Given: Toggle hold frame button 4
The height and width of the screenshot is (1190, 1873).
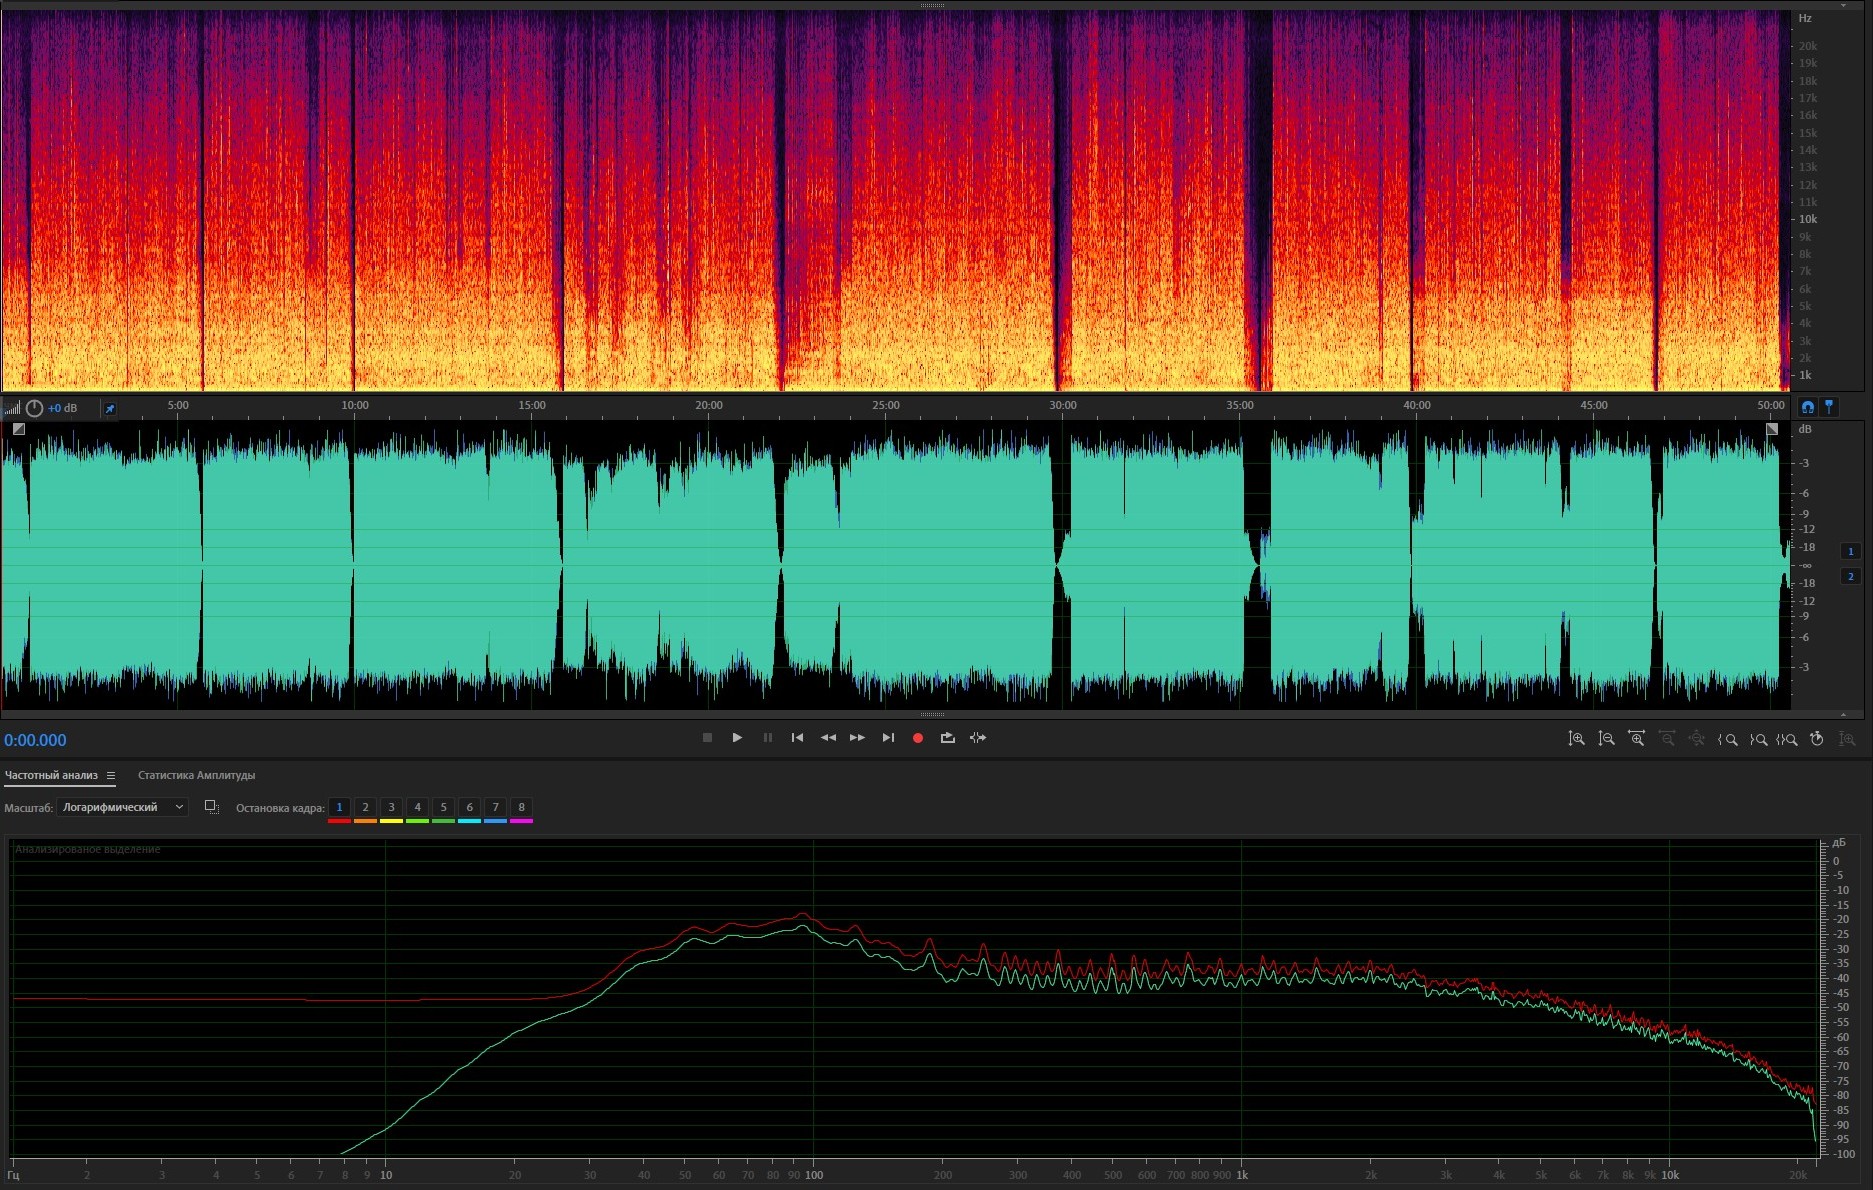Looking at the screenshot, I should click(x=417, y=807).
